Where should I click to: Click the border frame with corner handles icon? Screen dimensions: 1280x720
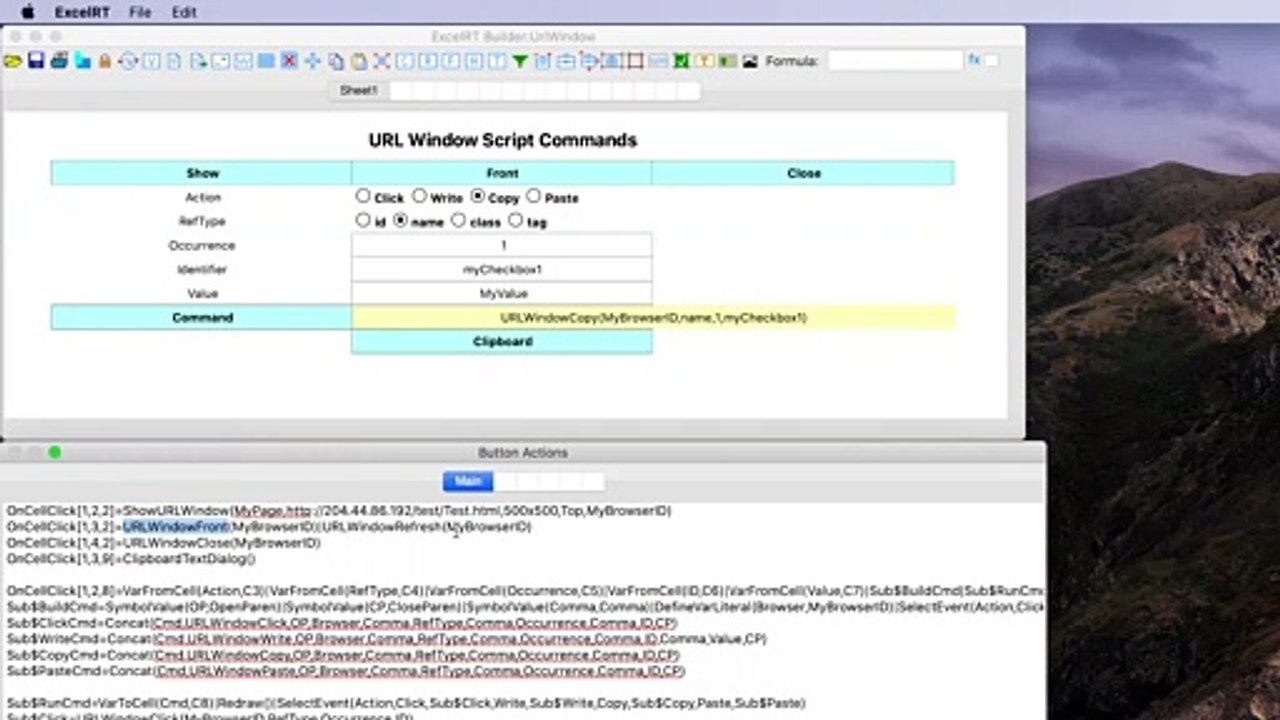tap(634, 61)
